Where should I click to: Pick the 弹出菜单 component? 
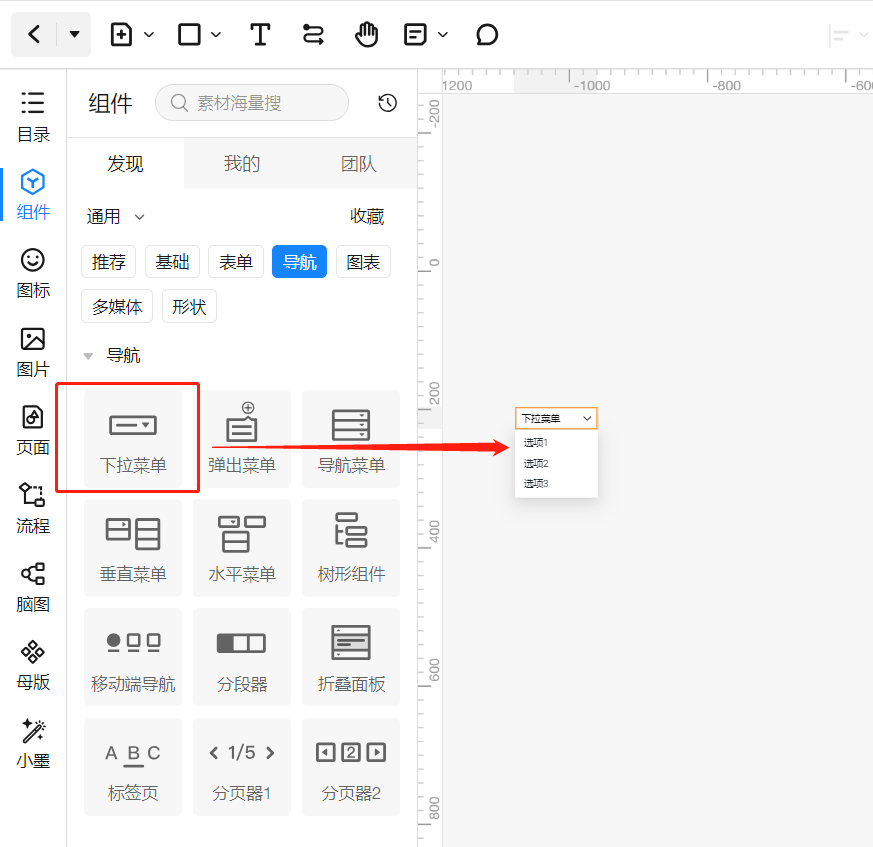click(x=242, y=439)
